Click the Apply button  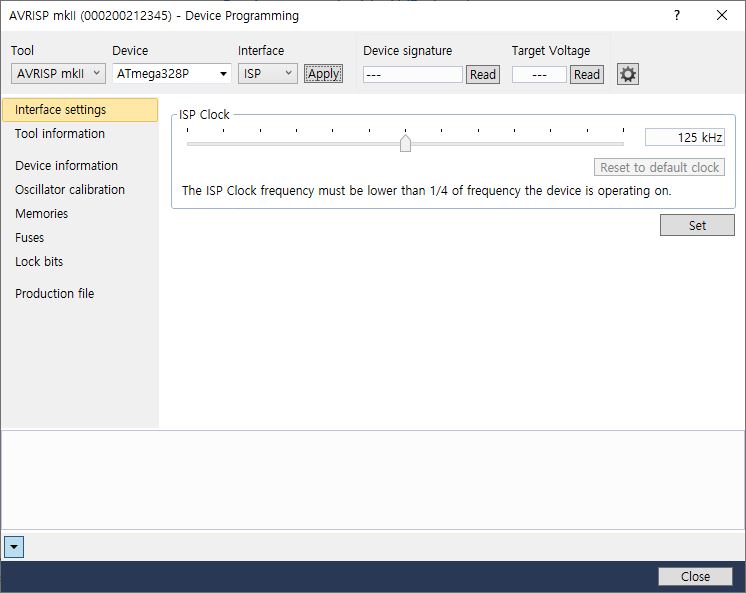pos(323,74)
